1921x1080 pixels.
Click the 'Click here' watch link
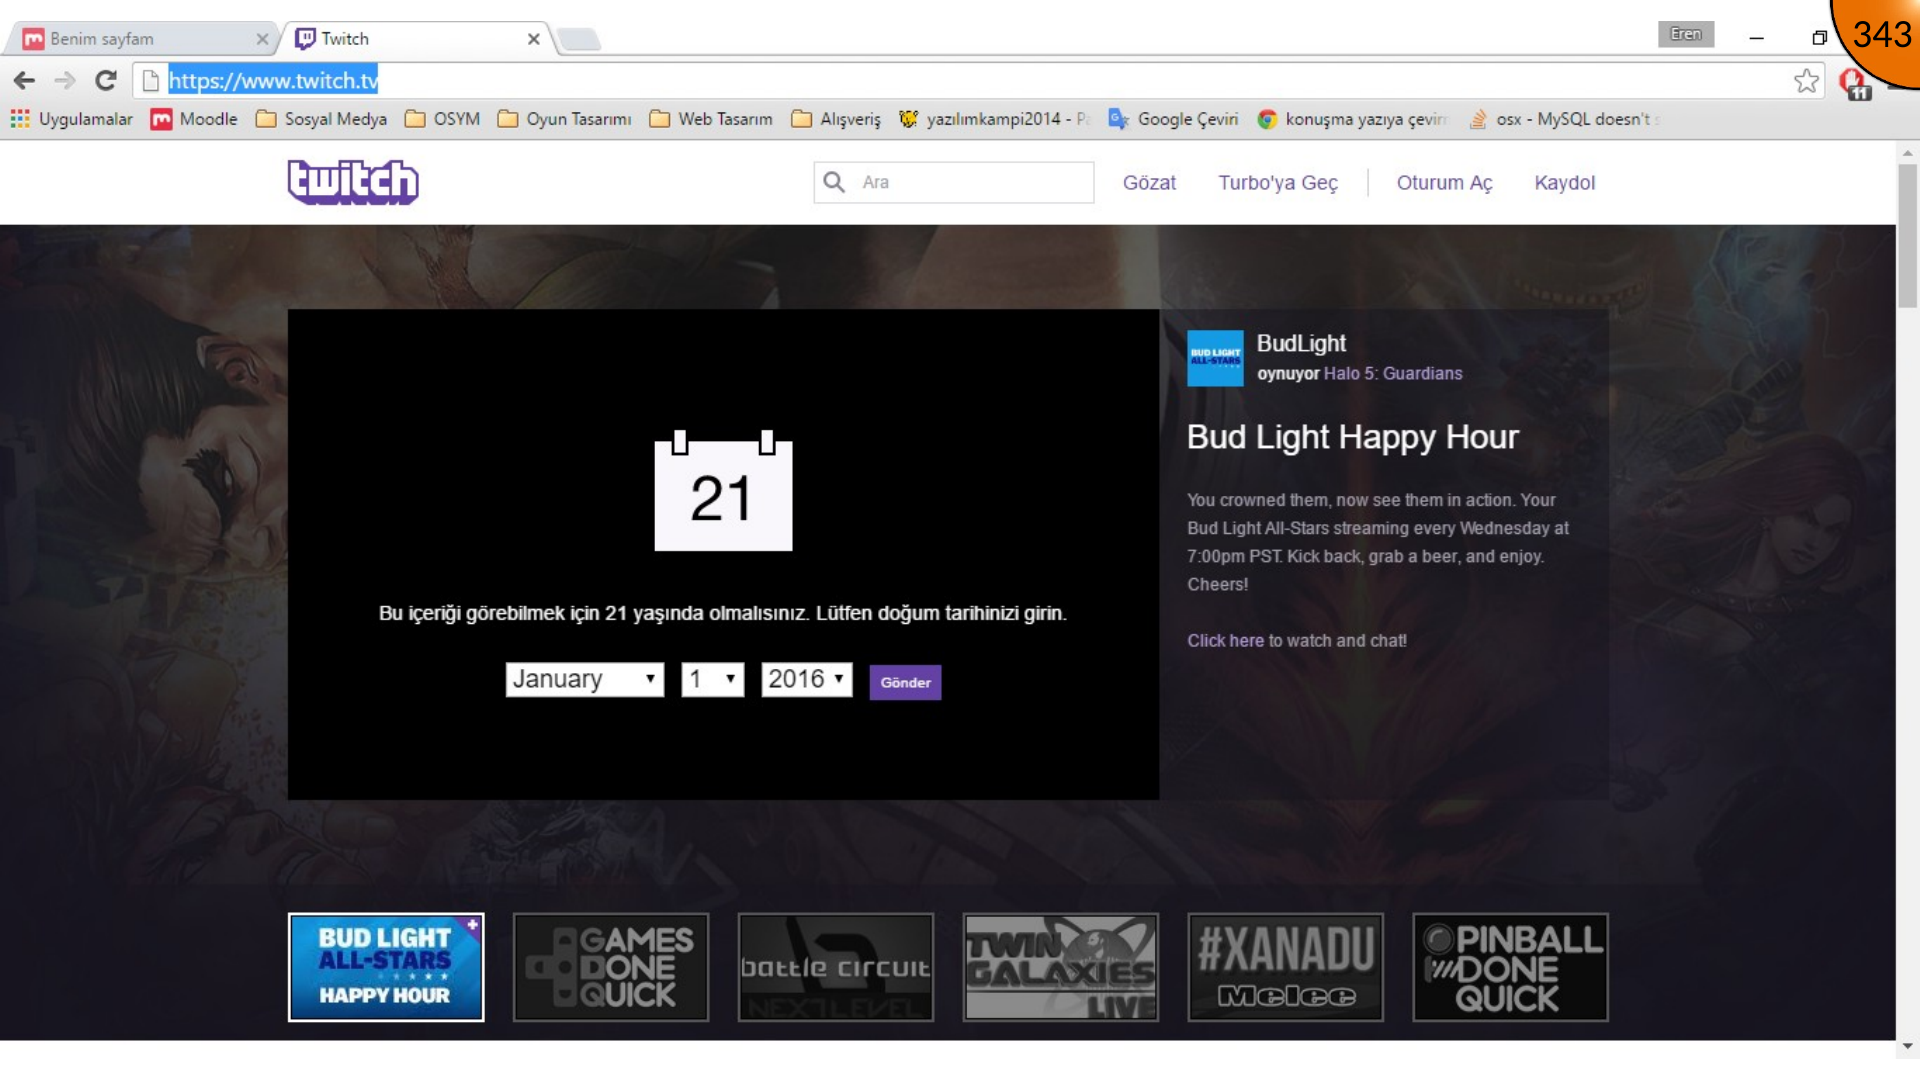click(x=1225, y=641)
